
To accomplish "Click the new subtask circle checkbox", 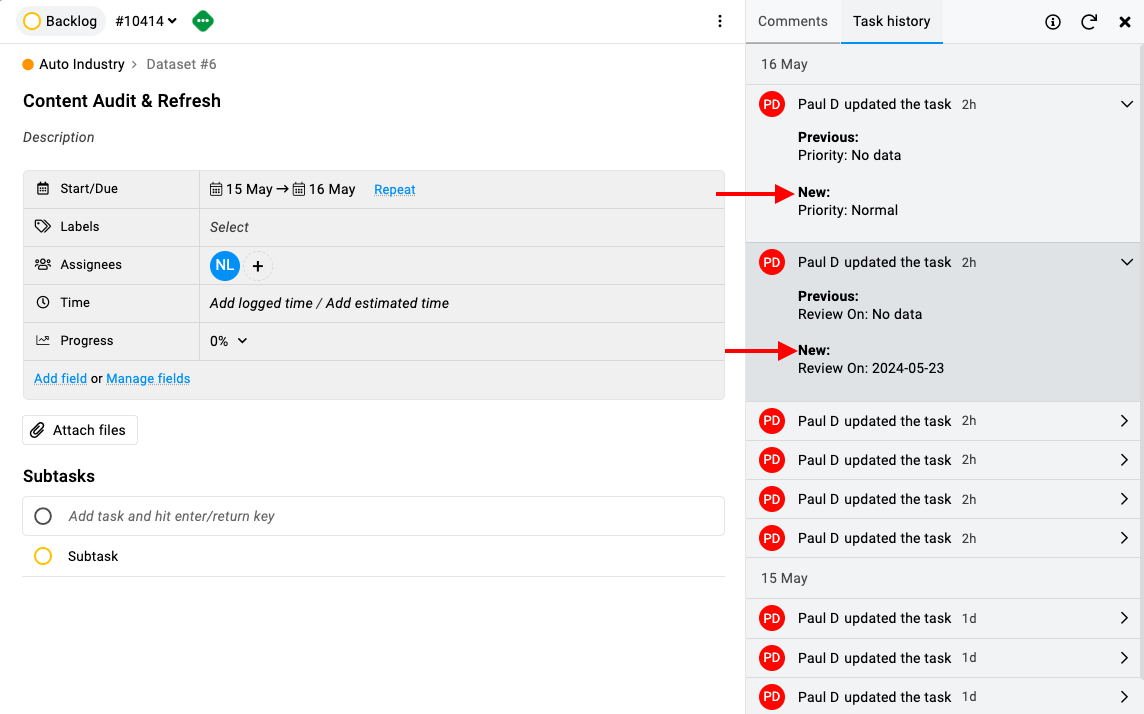I will tap(43, 516).
